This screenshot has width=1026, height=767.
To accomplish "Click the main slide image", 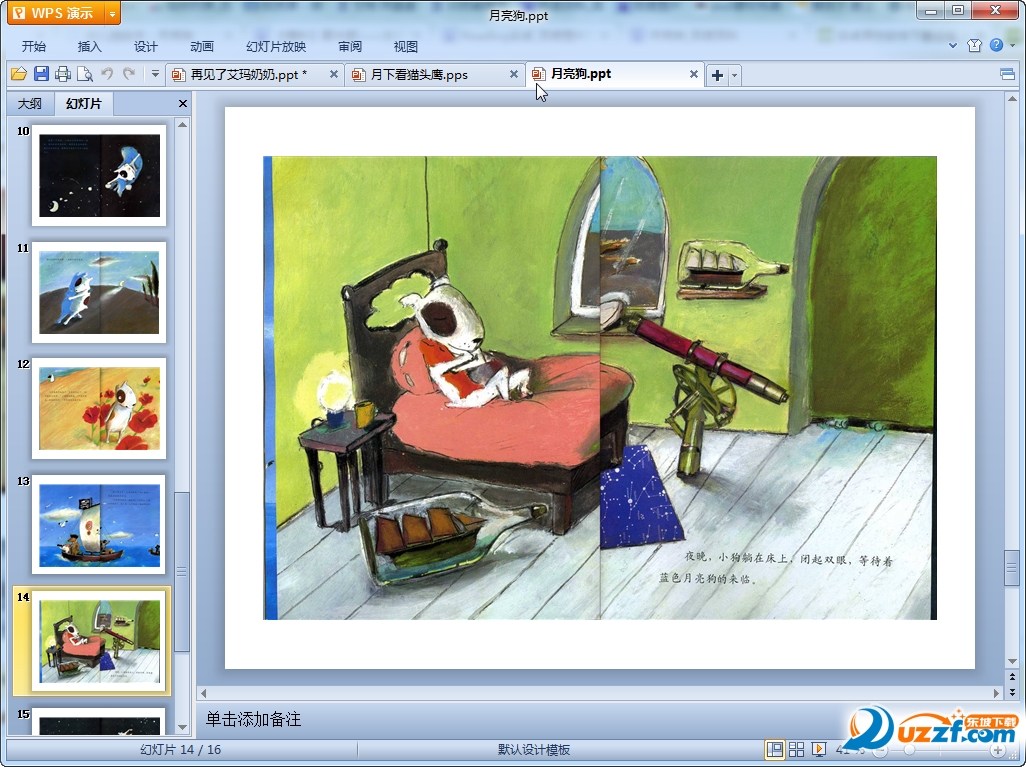I will (x=600, y=387).
